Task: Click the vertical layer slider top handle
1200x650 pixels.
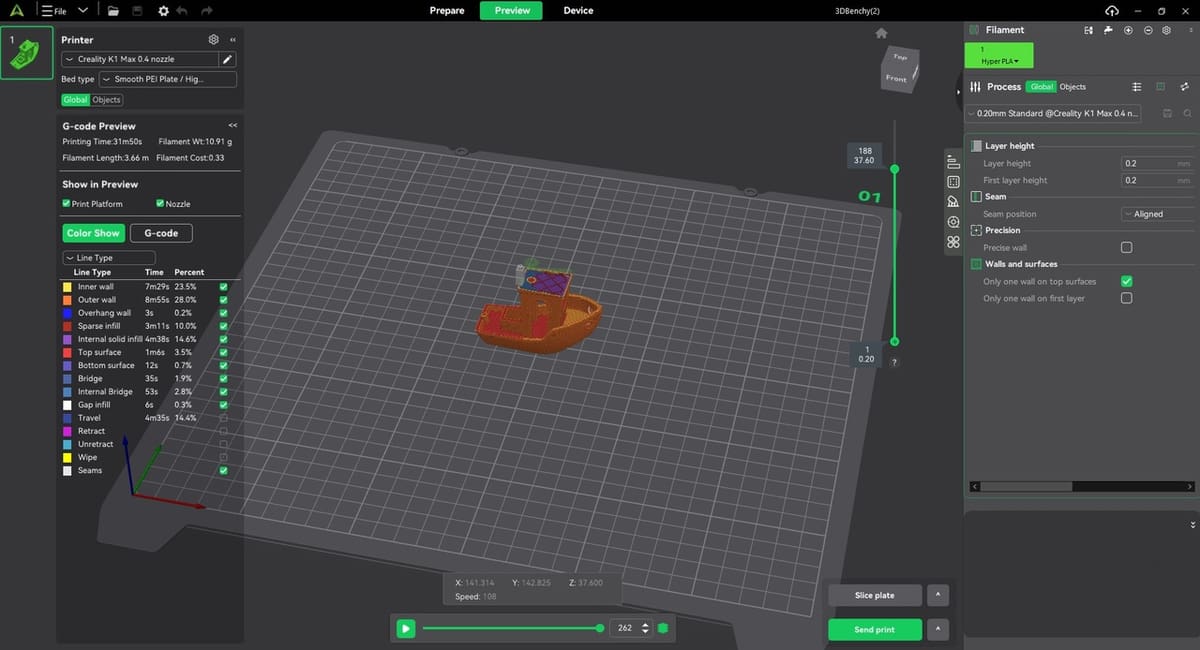Action: point(894,169)
